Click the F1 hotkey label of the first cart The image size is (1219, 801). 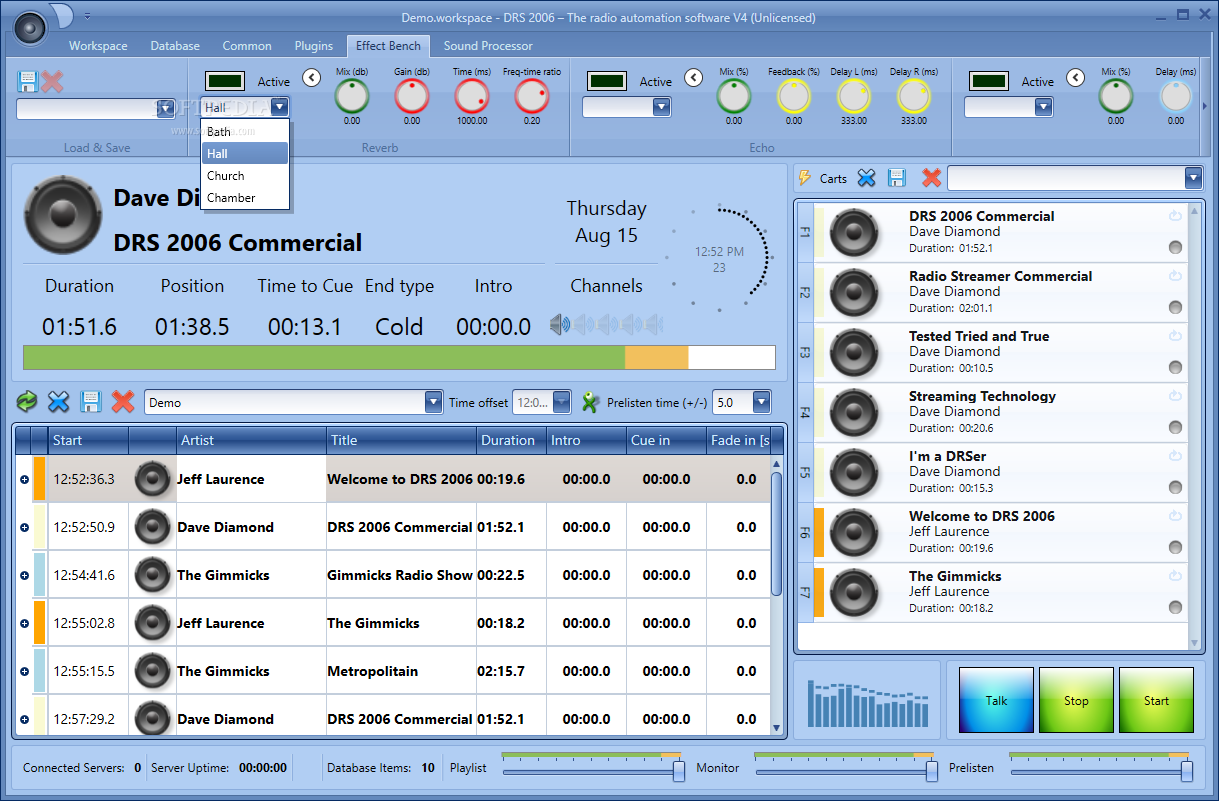805,232
